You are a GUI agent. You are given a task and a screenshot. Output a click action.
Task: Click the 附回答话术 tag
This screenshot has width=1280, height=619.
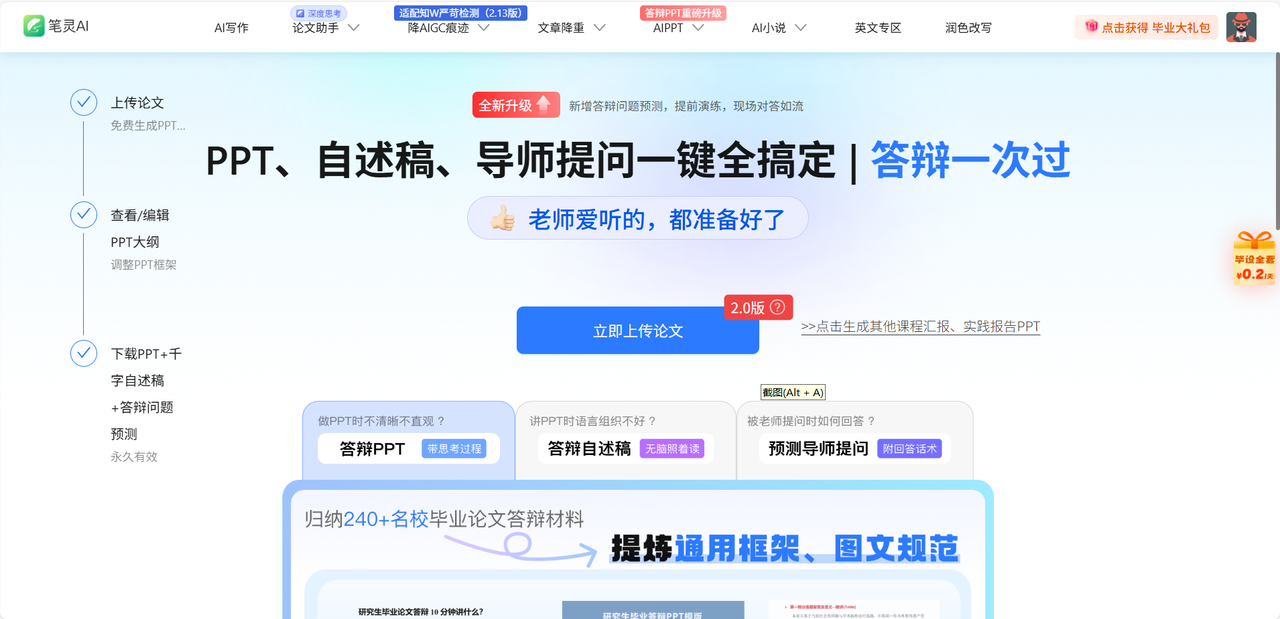tap(910, 449)
